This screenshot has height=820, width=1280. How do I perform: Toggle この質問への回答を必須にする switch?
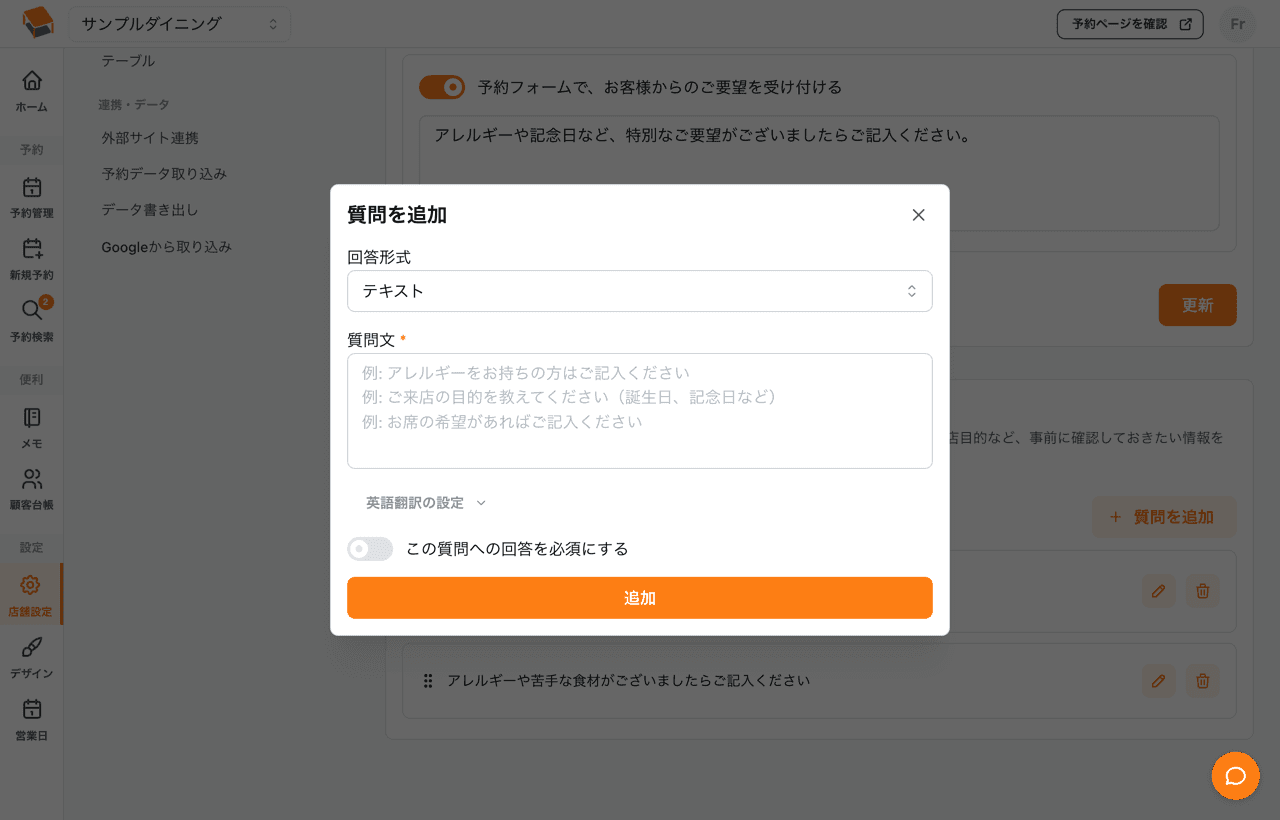point(370,549)
